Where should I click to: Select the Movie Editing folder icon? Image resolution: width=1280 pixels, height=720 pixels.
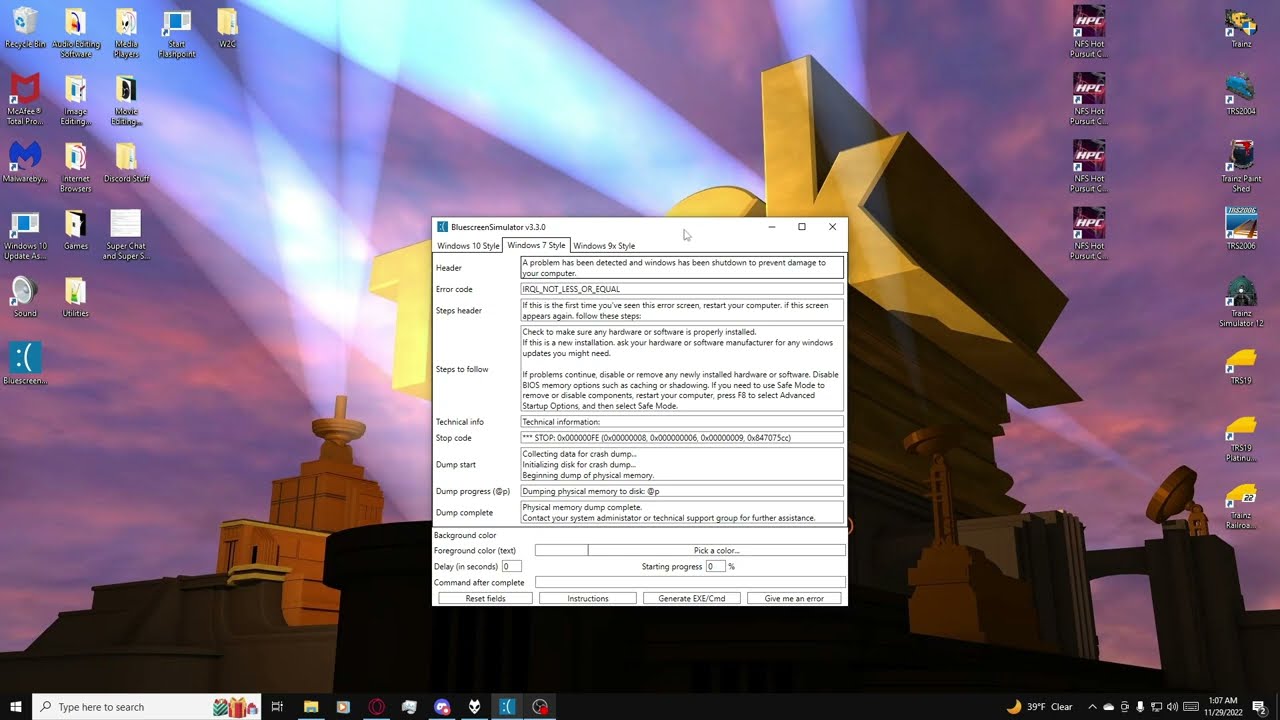pyautogui.click(x=126, y=100)
